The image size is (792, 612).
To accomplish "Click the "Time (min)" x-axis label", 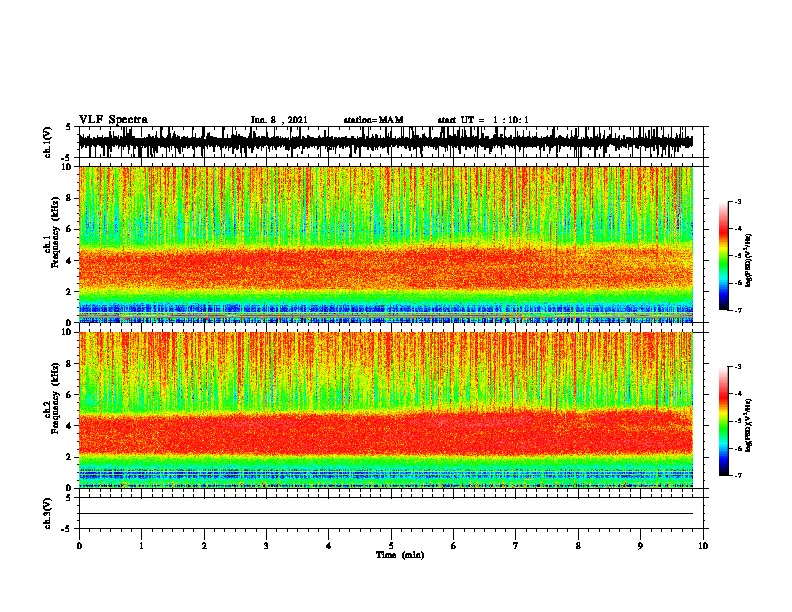I will click(400, 555).
